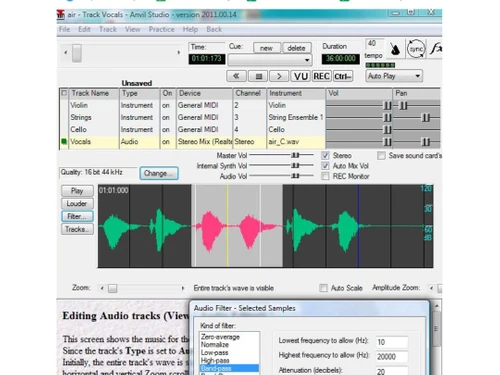Click the stop transport button
The width and height of the screenshot is (500, 375).
pyautogui.click(x=258, y=76)
